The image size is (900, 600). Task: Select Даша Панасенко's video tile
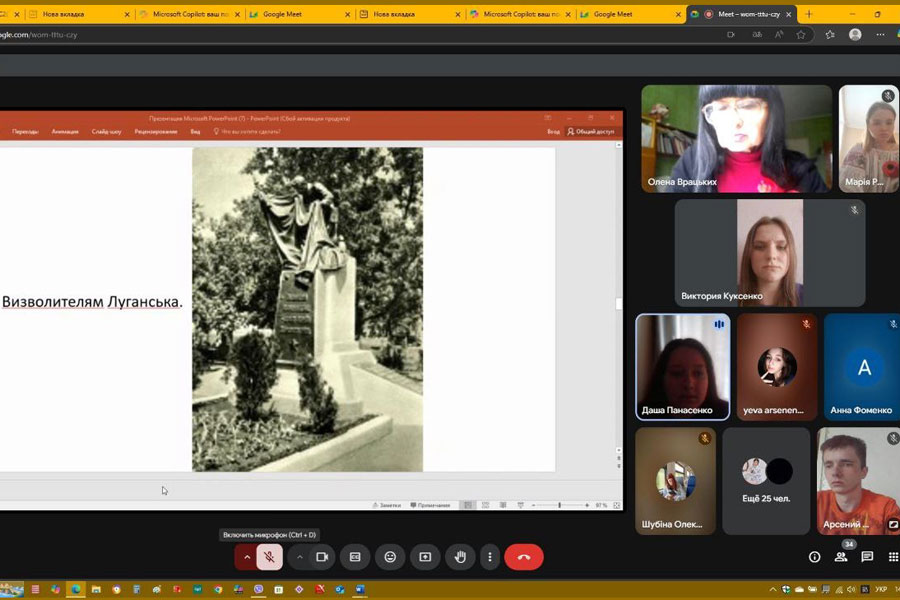682,367
